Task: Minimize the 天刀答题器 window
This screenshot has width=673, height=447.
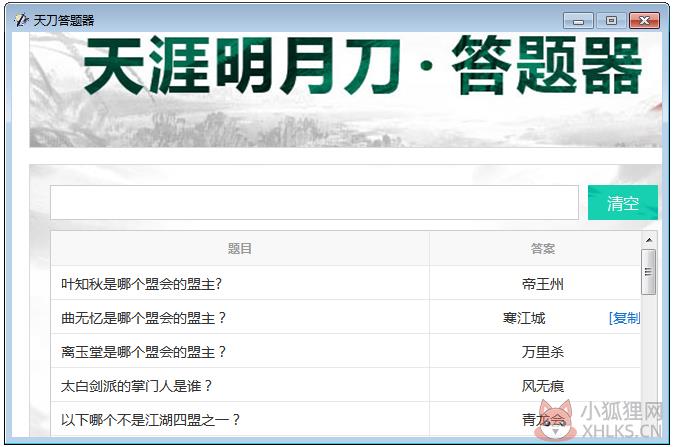Action: tap(578, 21)
